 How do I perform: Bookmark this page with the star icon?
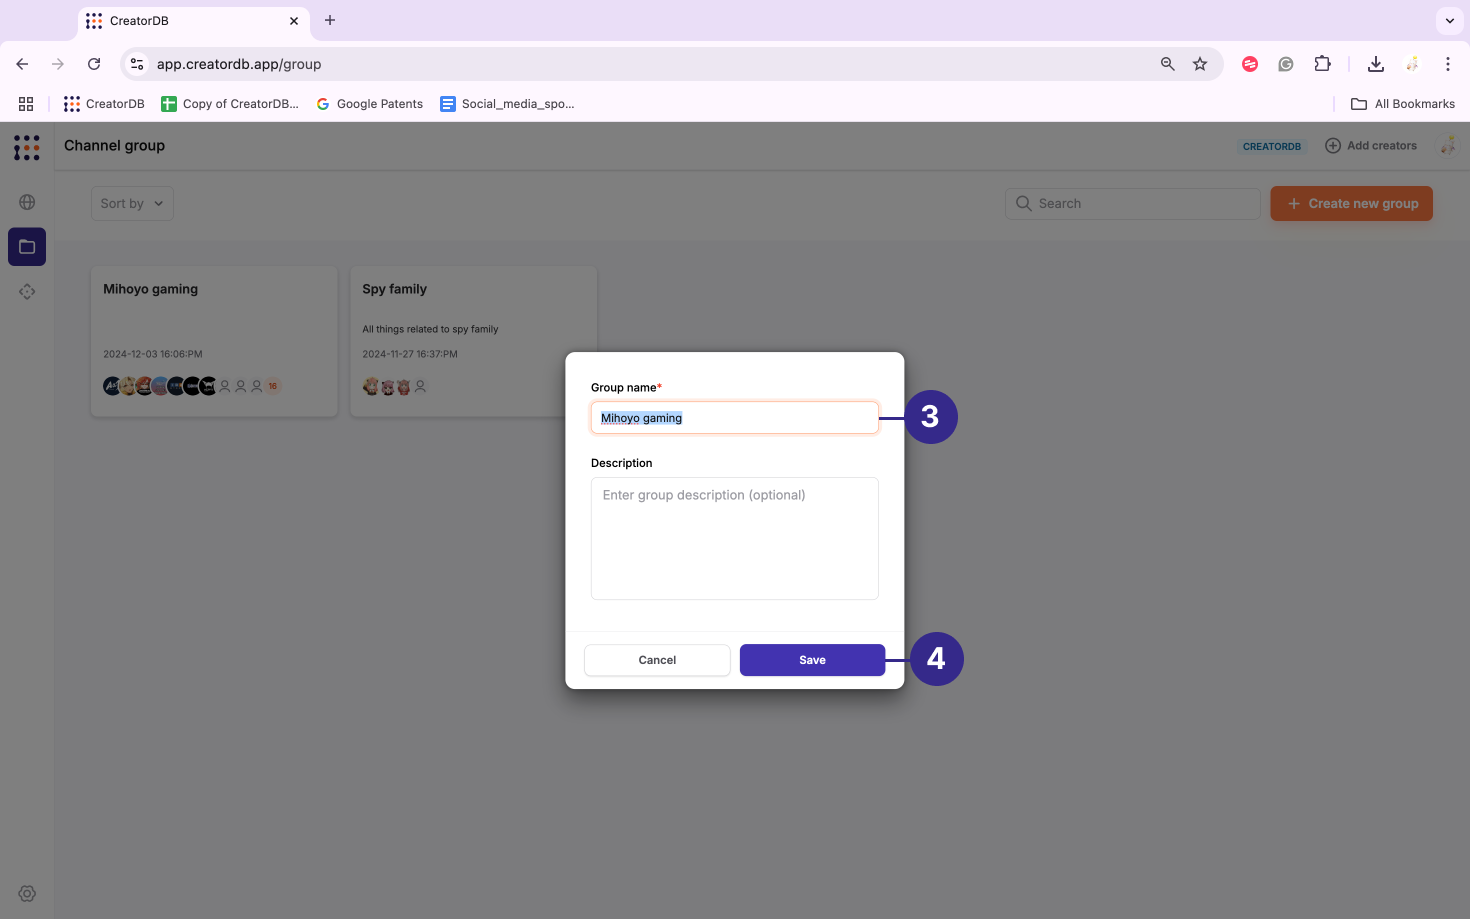[x=1200, y=64]
